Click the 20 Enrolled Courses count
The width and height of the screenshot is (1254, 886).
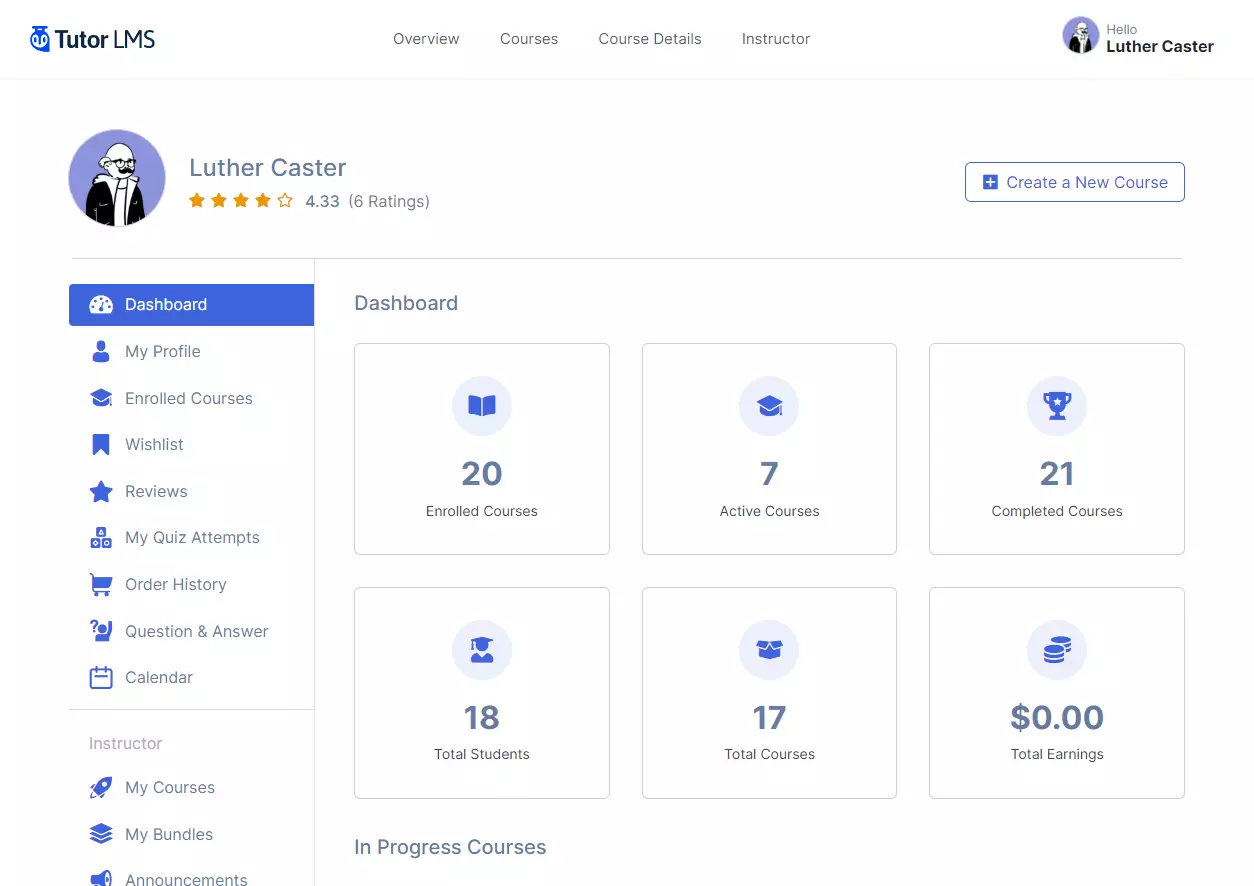[x=482, y=473]
